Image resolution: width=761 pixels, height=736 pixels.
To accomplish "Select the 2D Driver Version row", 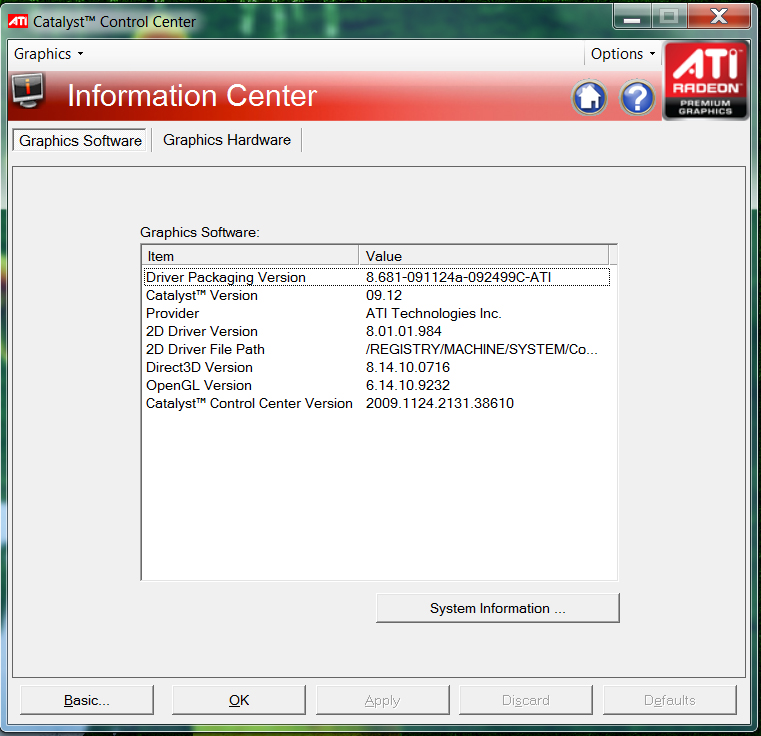I will tap(377, 331).
